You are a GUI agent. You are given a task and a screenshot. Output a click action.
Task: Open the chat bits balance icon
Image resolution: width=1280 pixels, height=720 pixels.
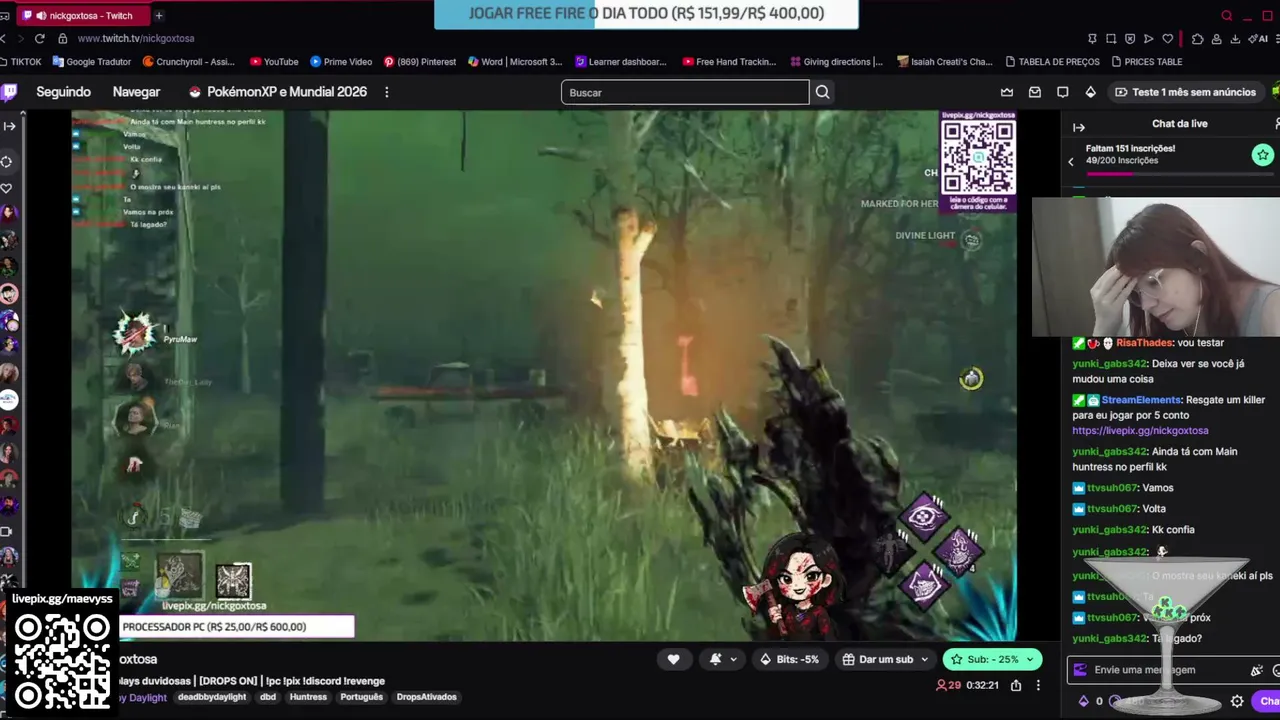[x=1083, y=701]
